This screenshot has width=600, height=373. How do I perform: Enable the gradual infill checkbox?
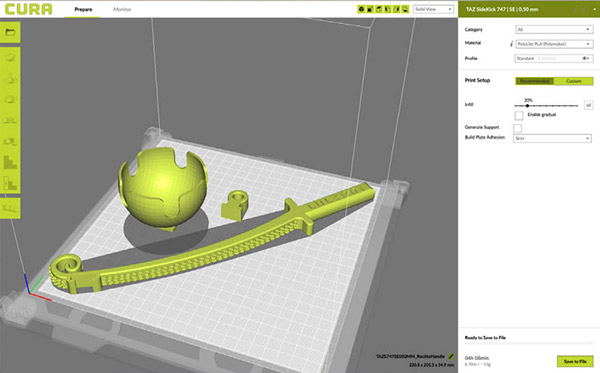(x=519, y=115)
